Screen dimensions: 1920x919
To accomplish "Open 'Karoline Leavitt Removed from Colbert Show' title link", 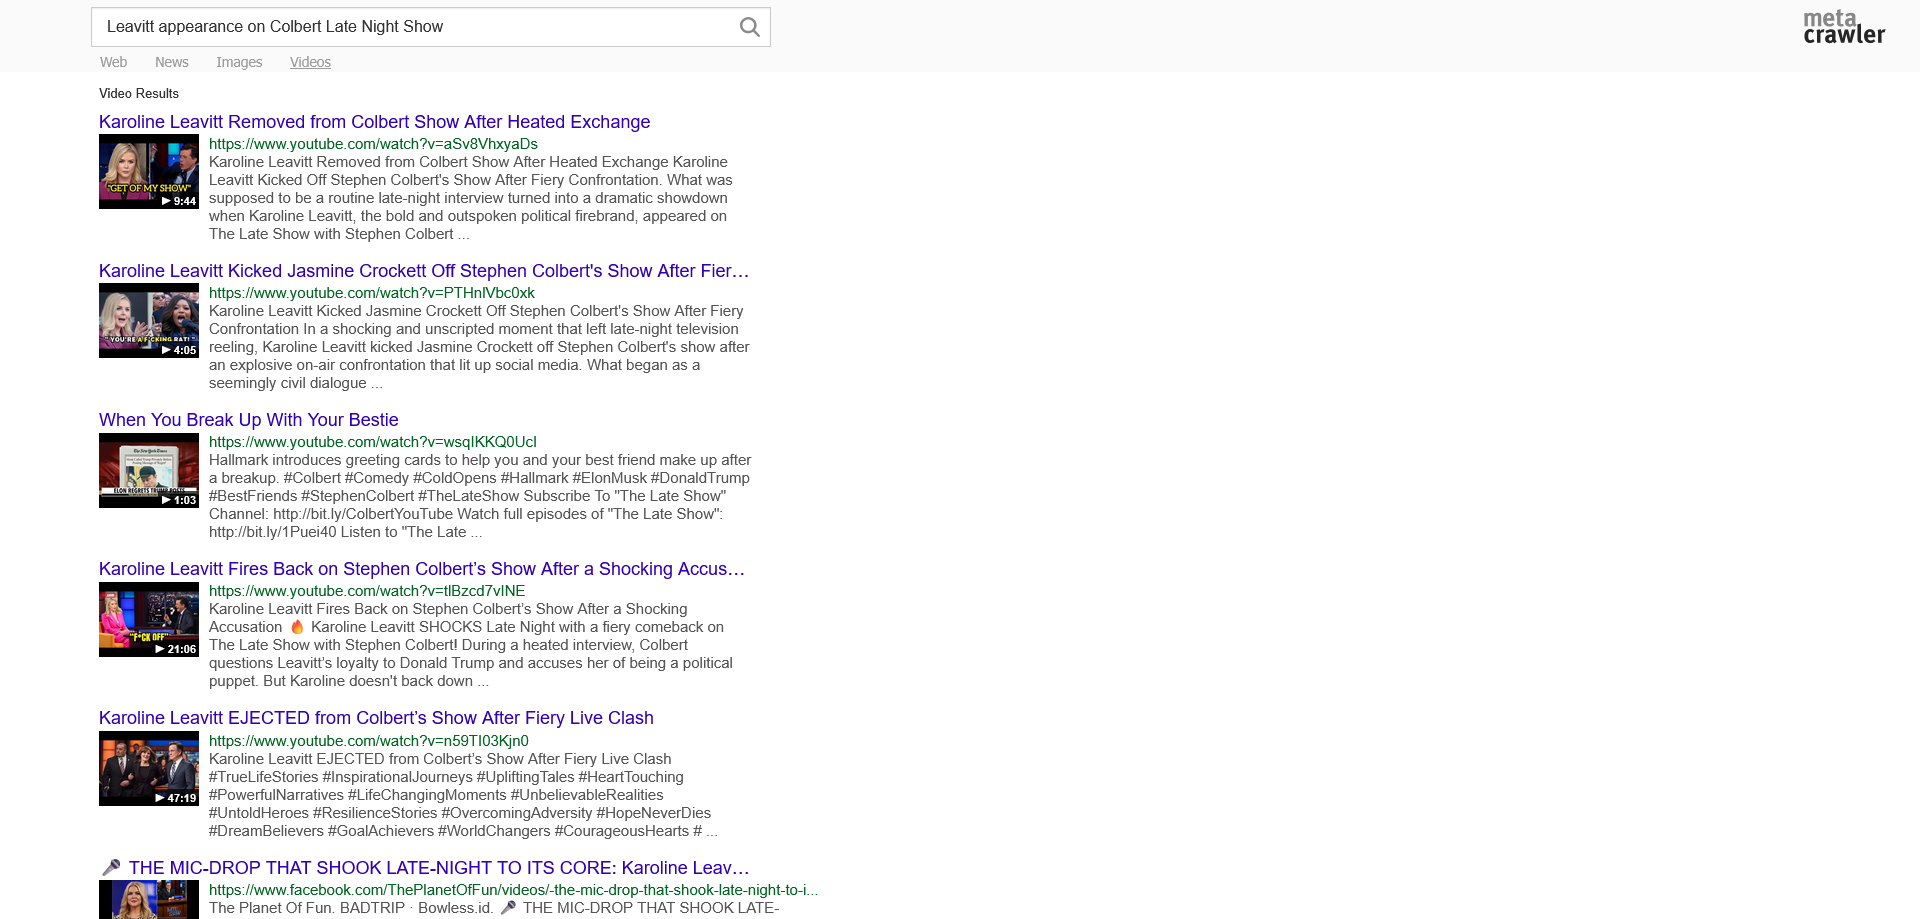I will 374,122.
